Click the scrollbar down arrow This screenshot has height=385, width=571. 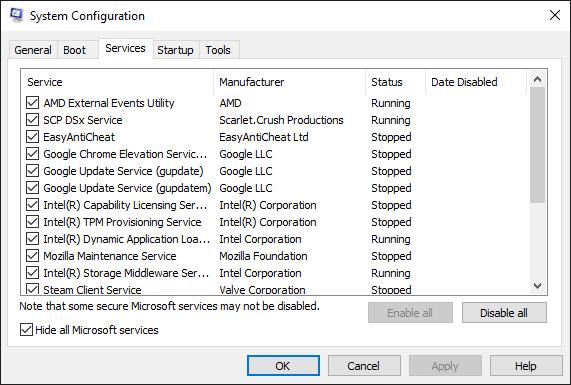click(x=537, y=286)
